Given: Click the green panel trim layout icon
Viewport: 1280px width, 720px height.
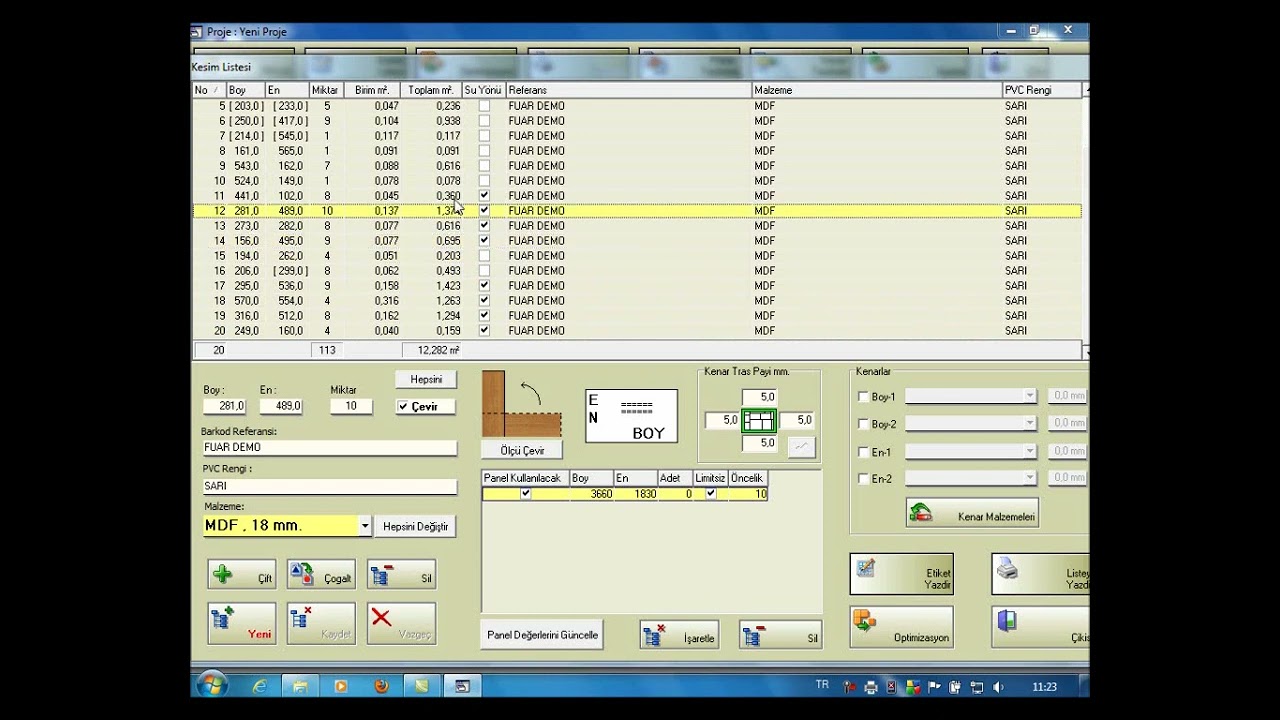Looking at the screenshot, I should pos(759,421).
